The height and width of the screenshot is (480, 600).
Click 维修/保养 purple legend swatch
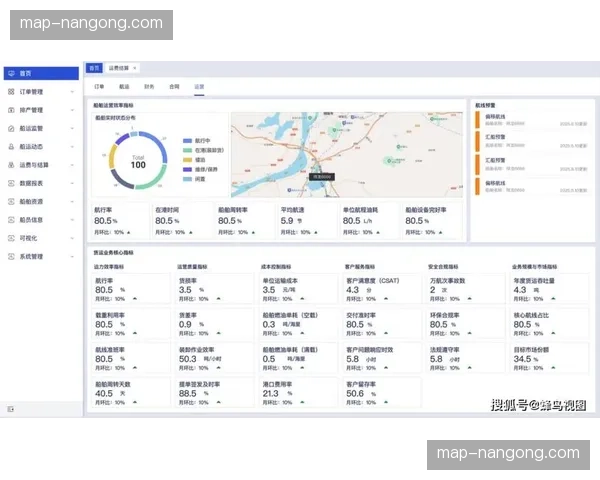[187, 169]
